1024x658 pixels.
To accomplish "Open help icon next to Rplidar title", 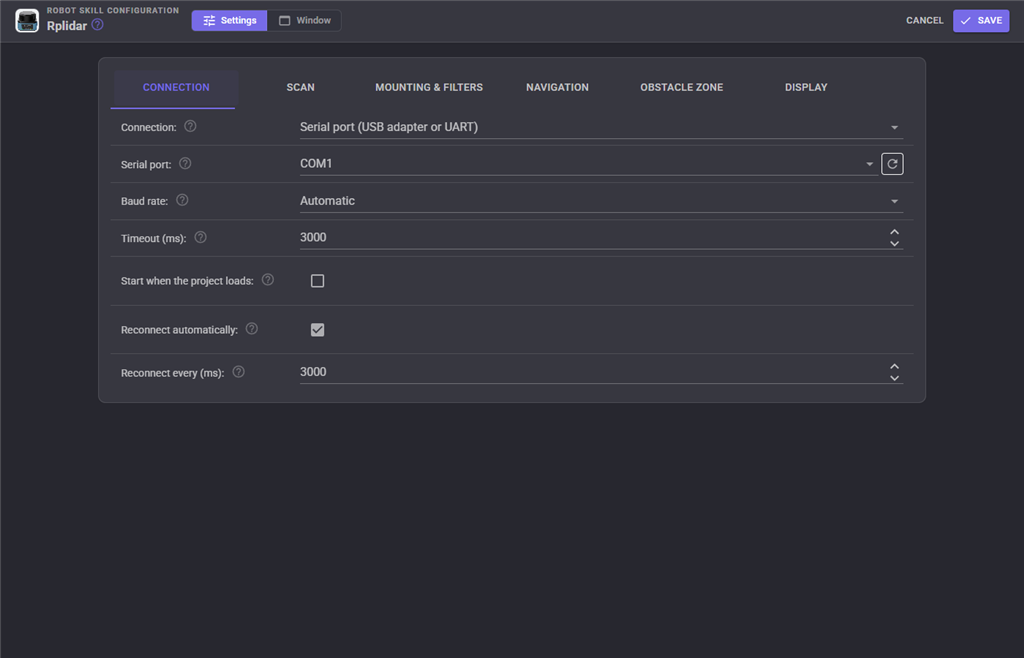I will click(x=97, y=25).
